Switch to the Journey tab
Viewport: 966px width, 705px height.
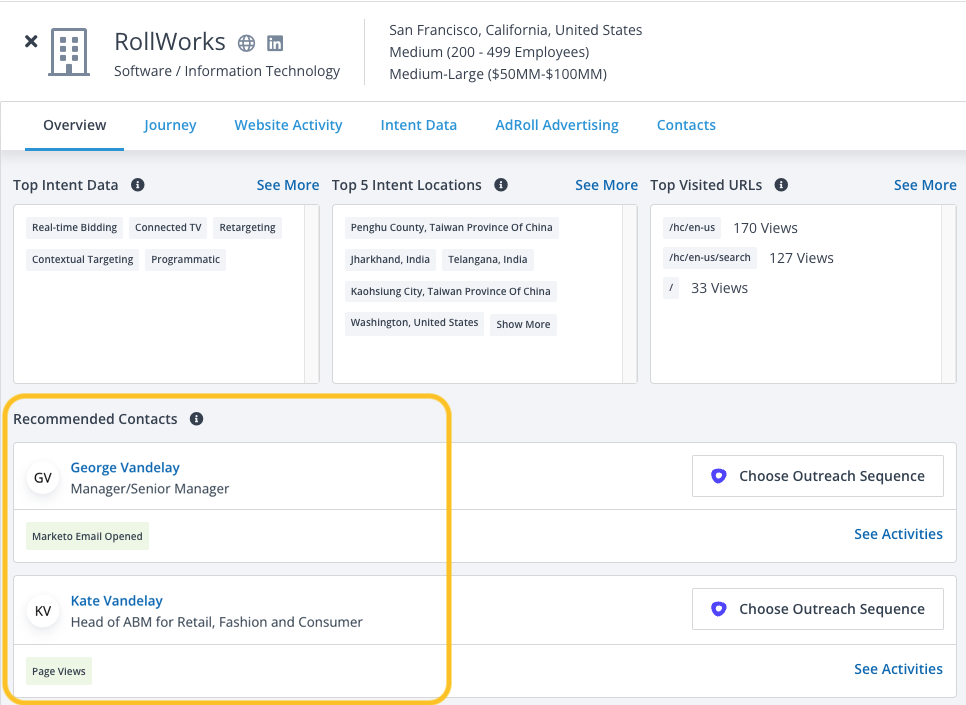pyautogui.click(x=170, y=125)
